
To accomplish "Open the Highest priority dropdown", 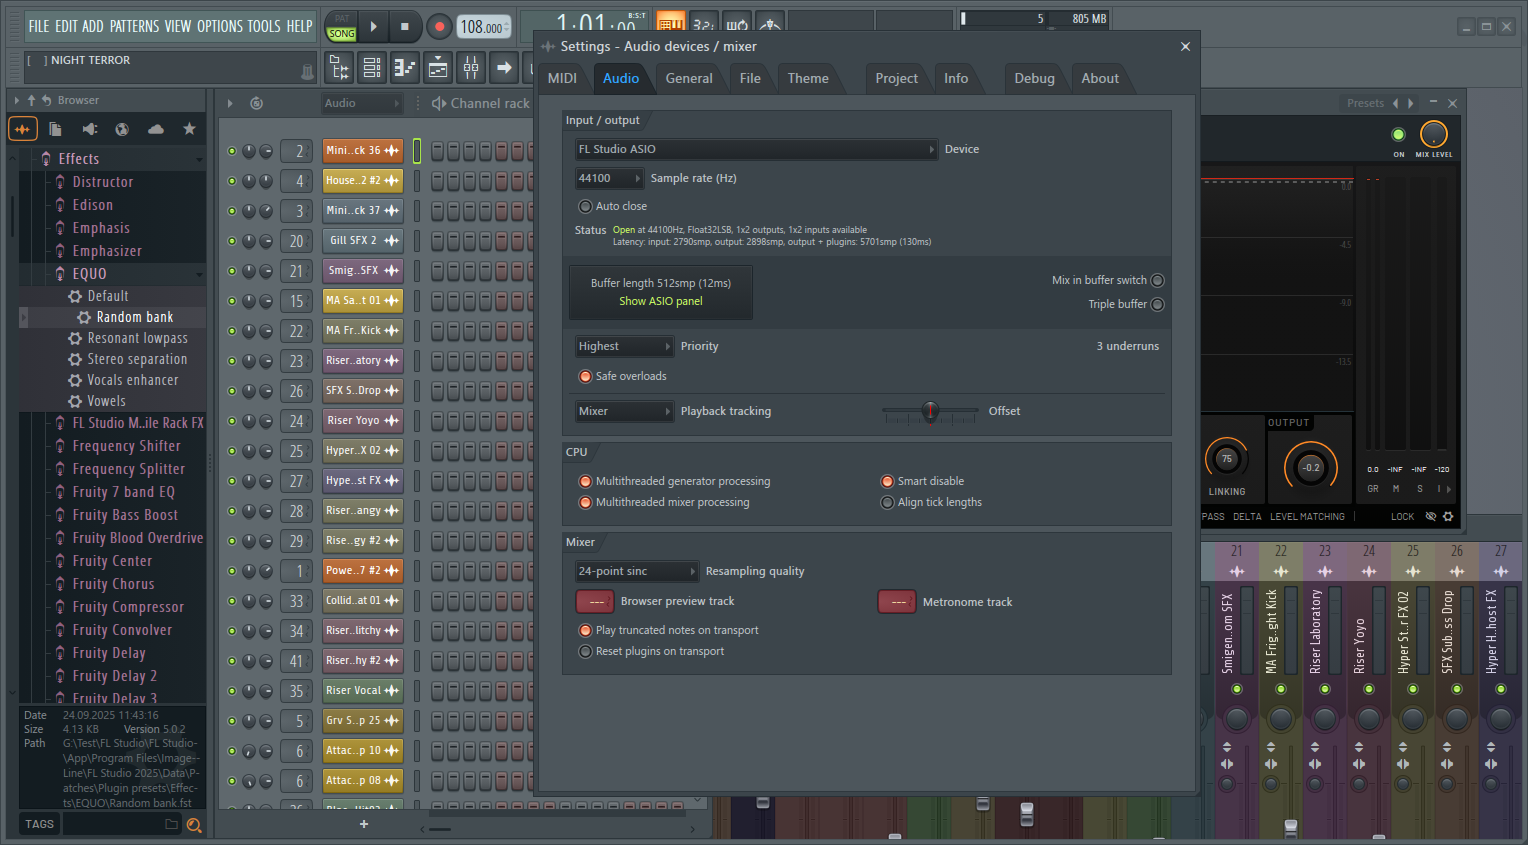I will [x=624, y=347].
